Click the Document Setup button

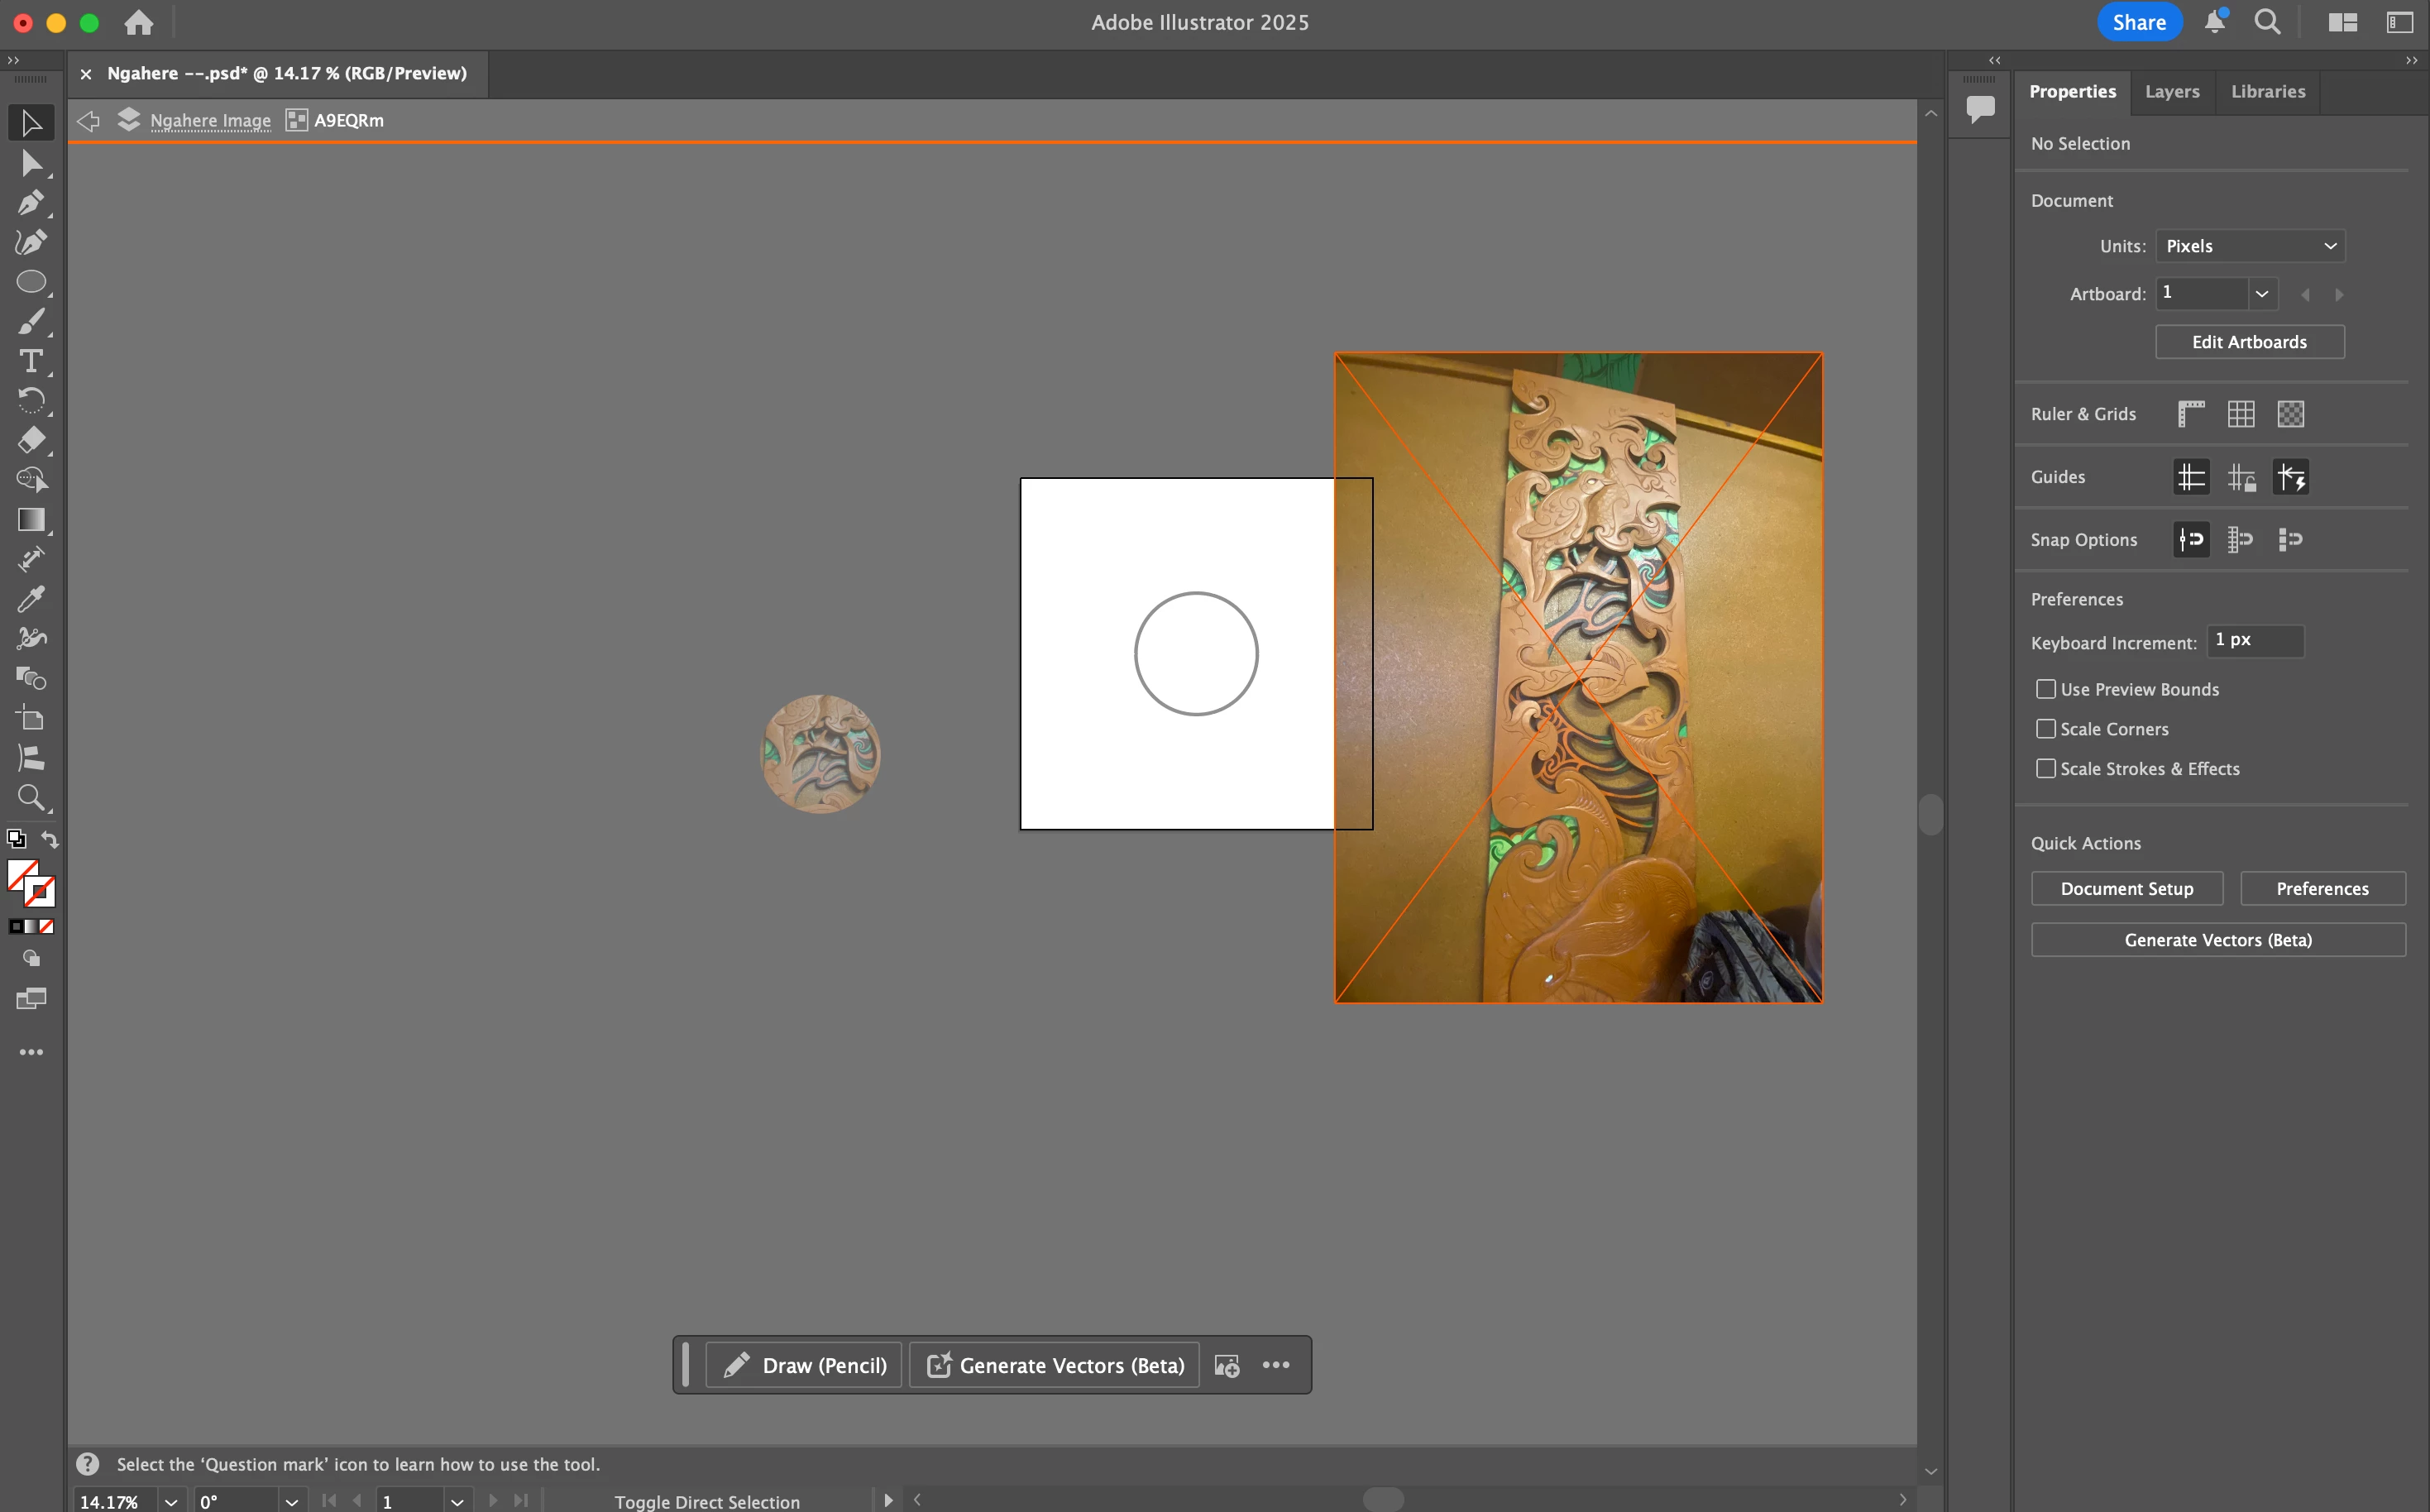coord(2126,889)
